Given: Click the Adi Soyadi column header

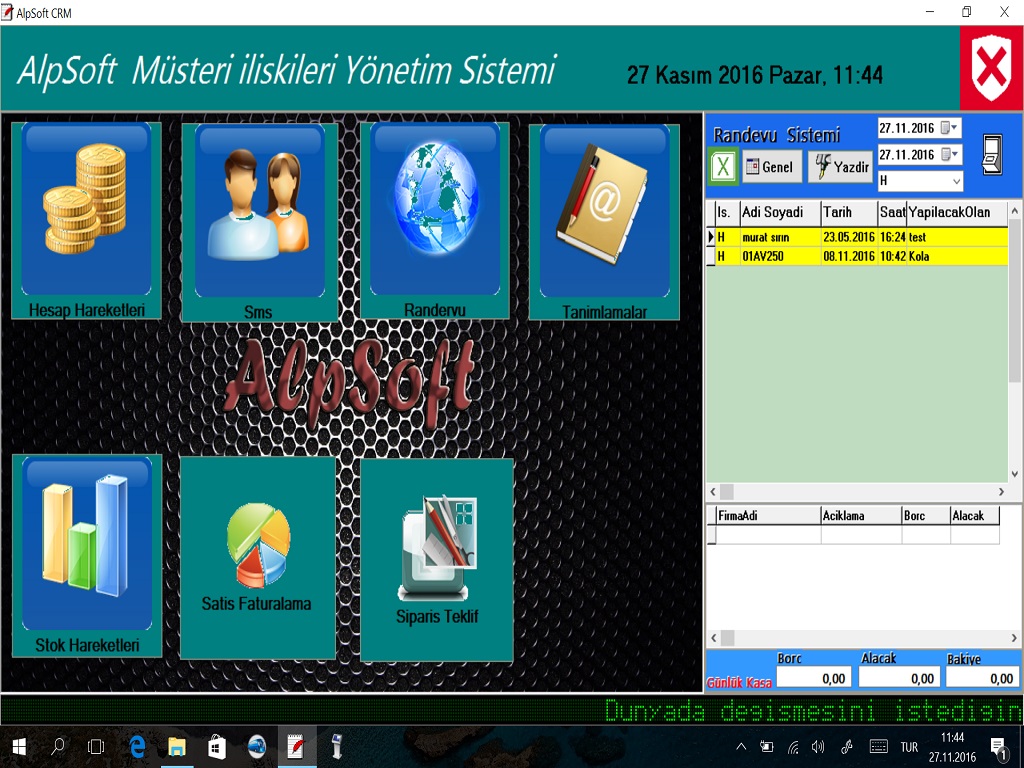Looking at the screenshot, I should pyautogui.click(x=780, y=212).
